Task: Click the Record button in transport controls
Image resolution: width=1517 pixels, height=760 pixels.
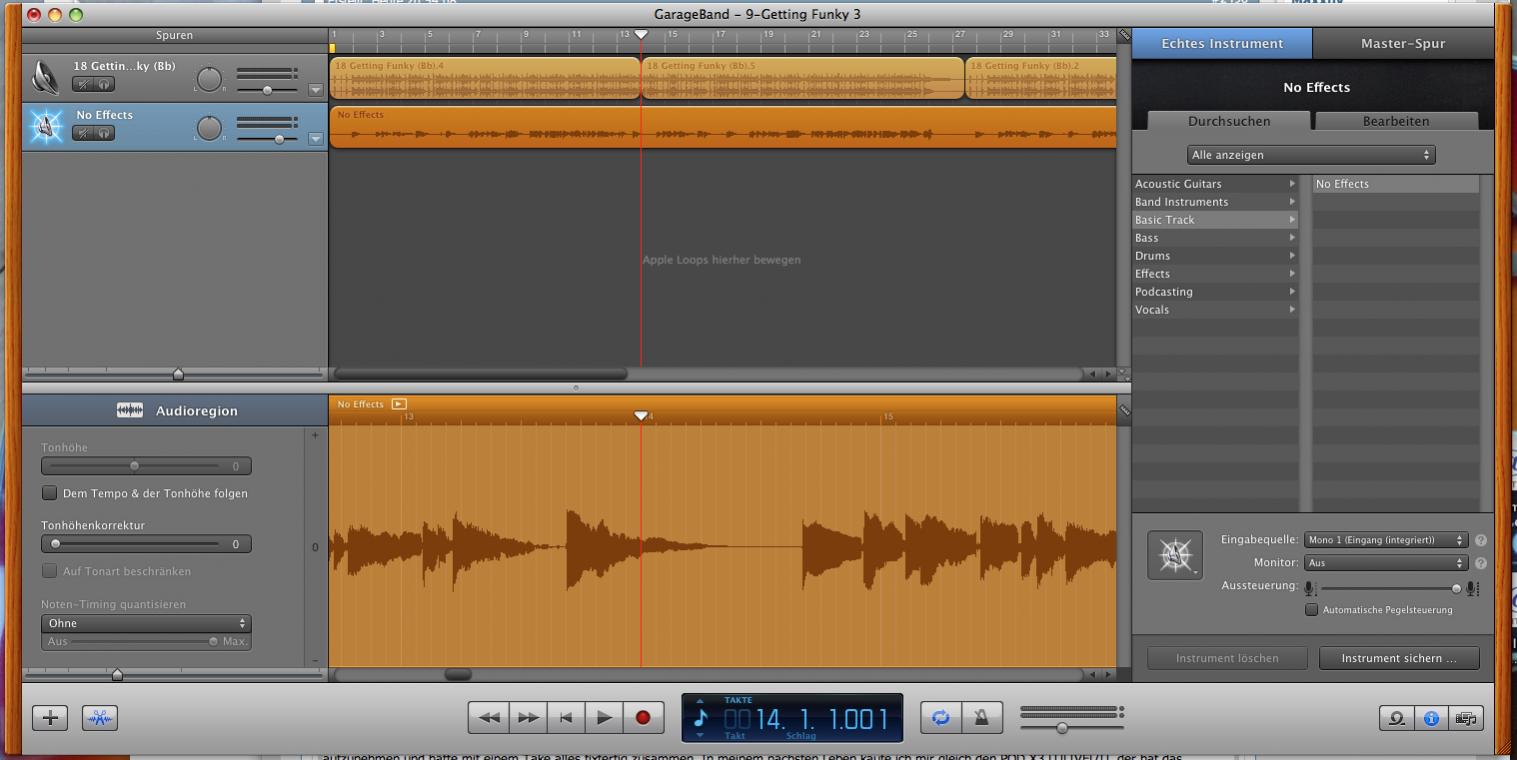Action: (x=643, y=717)
